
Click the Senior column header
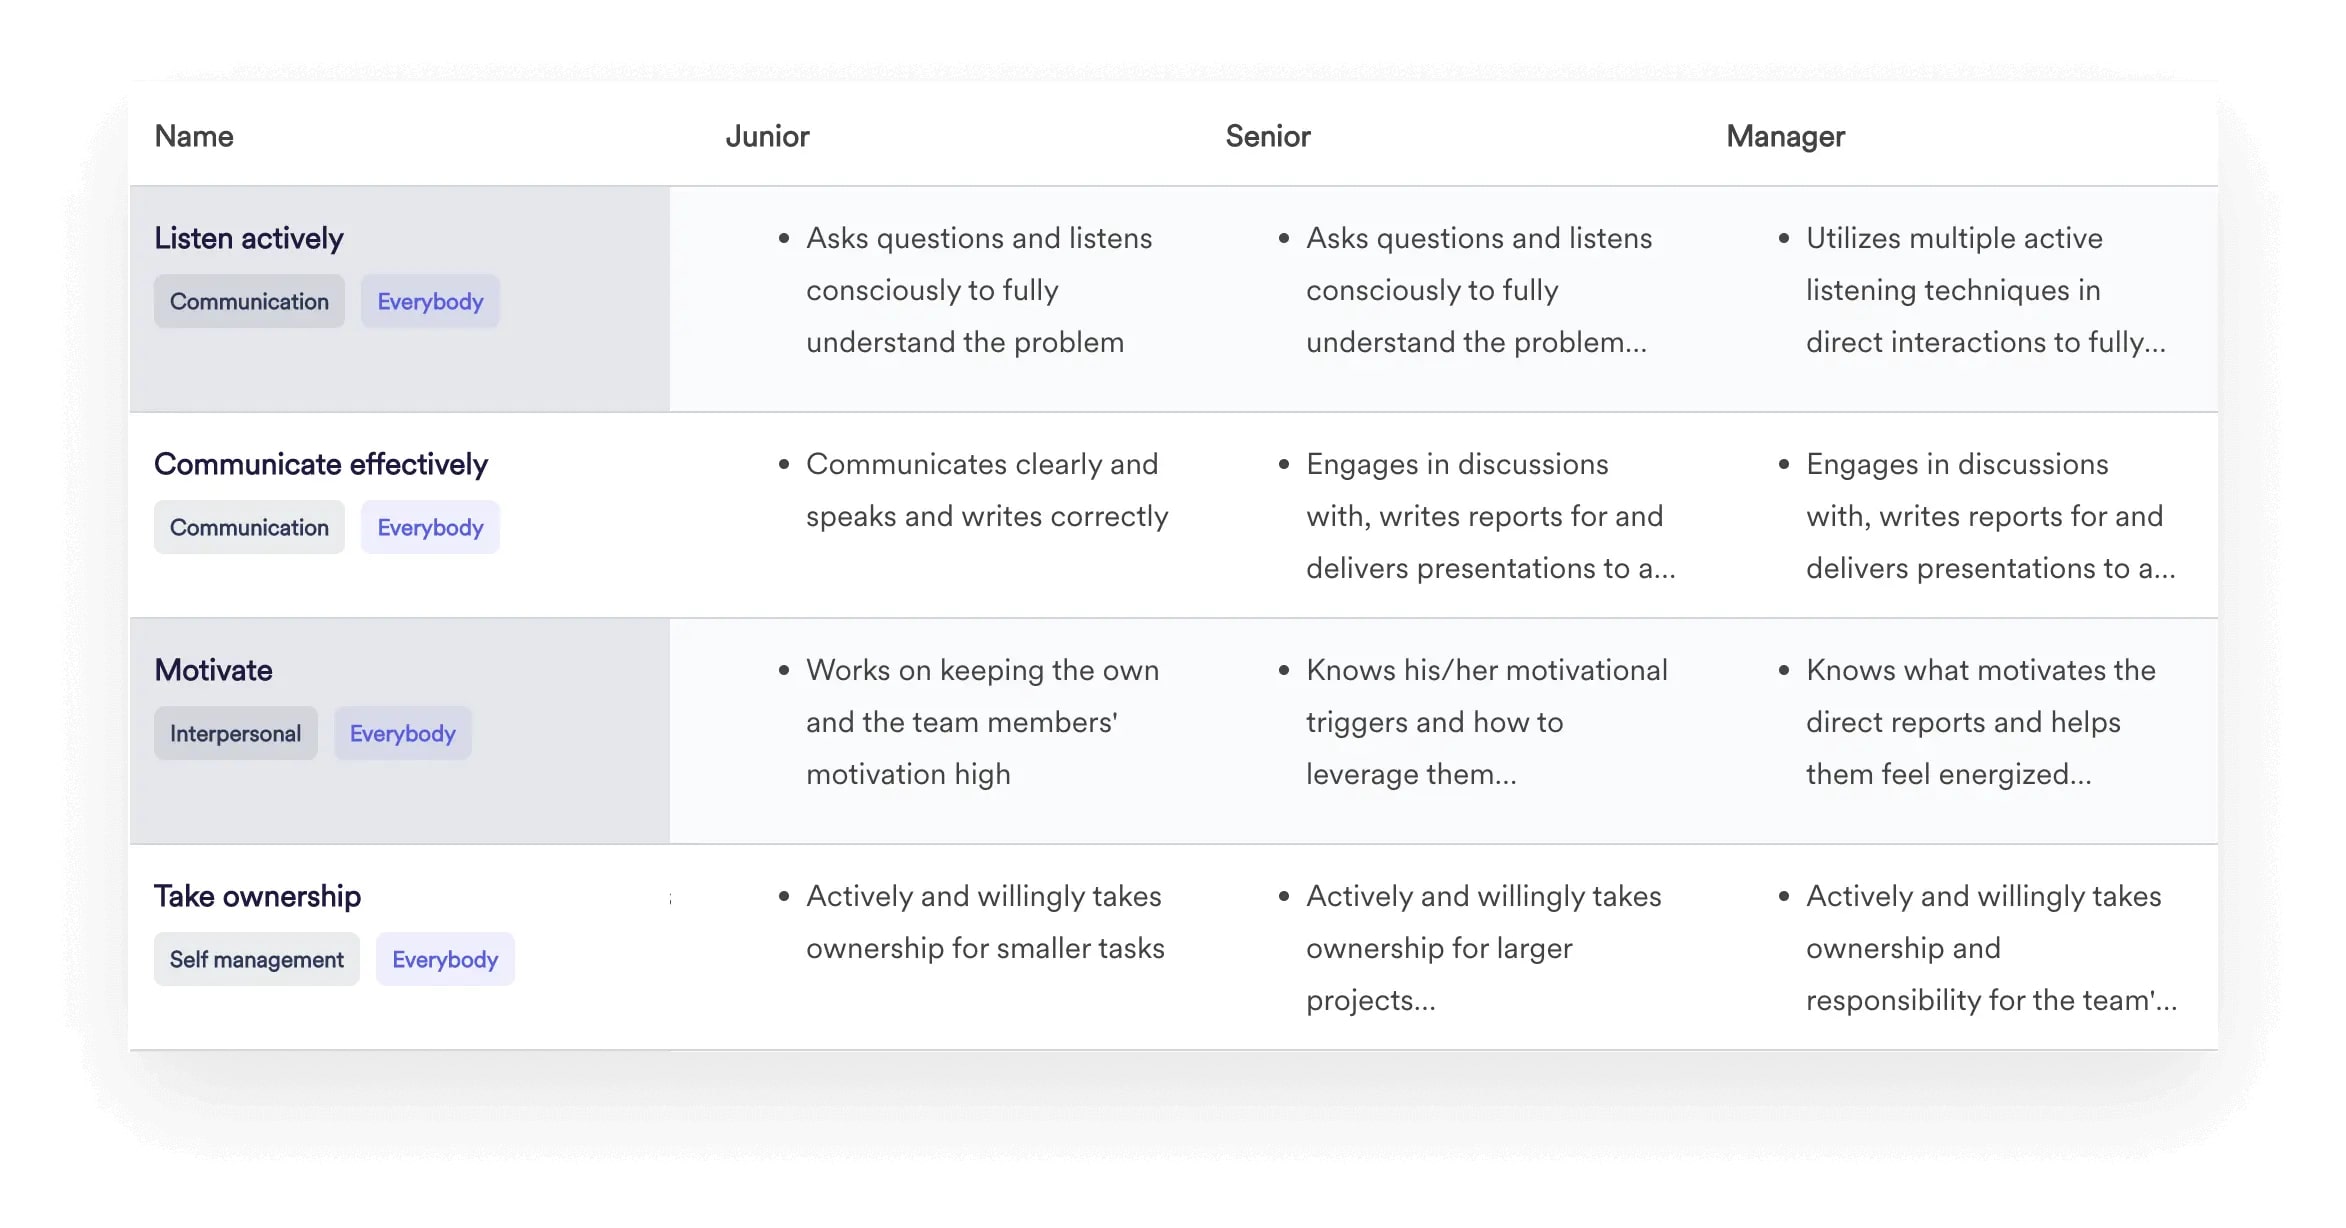1274,137
